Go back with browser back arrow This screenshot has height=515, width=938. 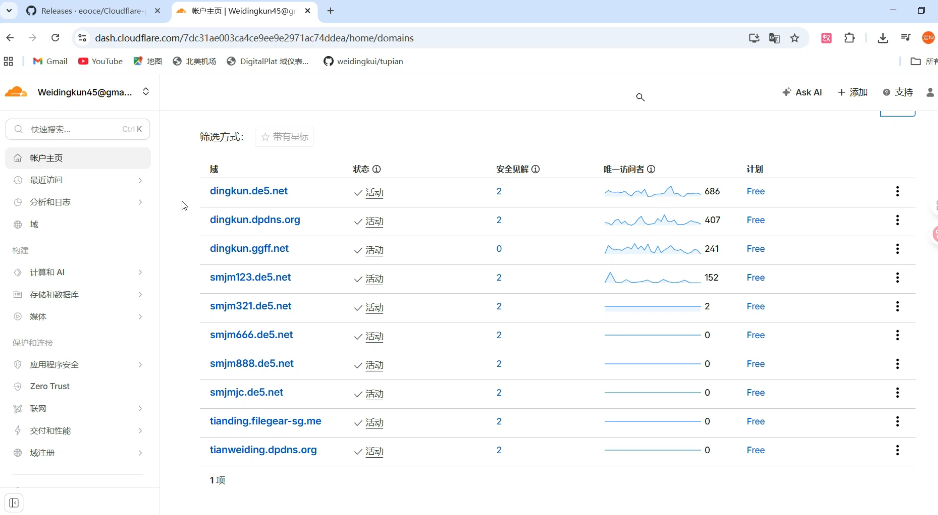coord(10,38)
